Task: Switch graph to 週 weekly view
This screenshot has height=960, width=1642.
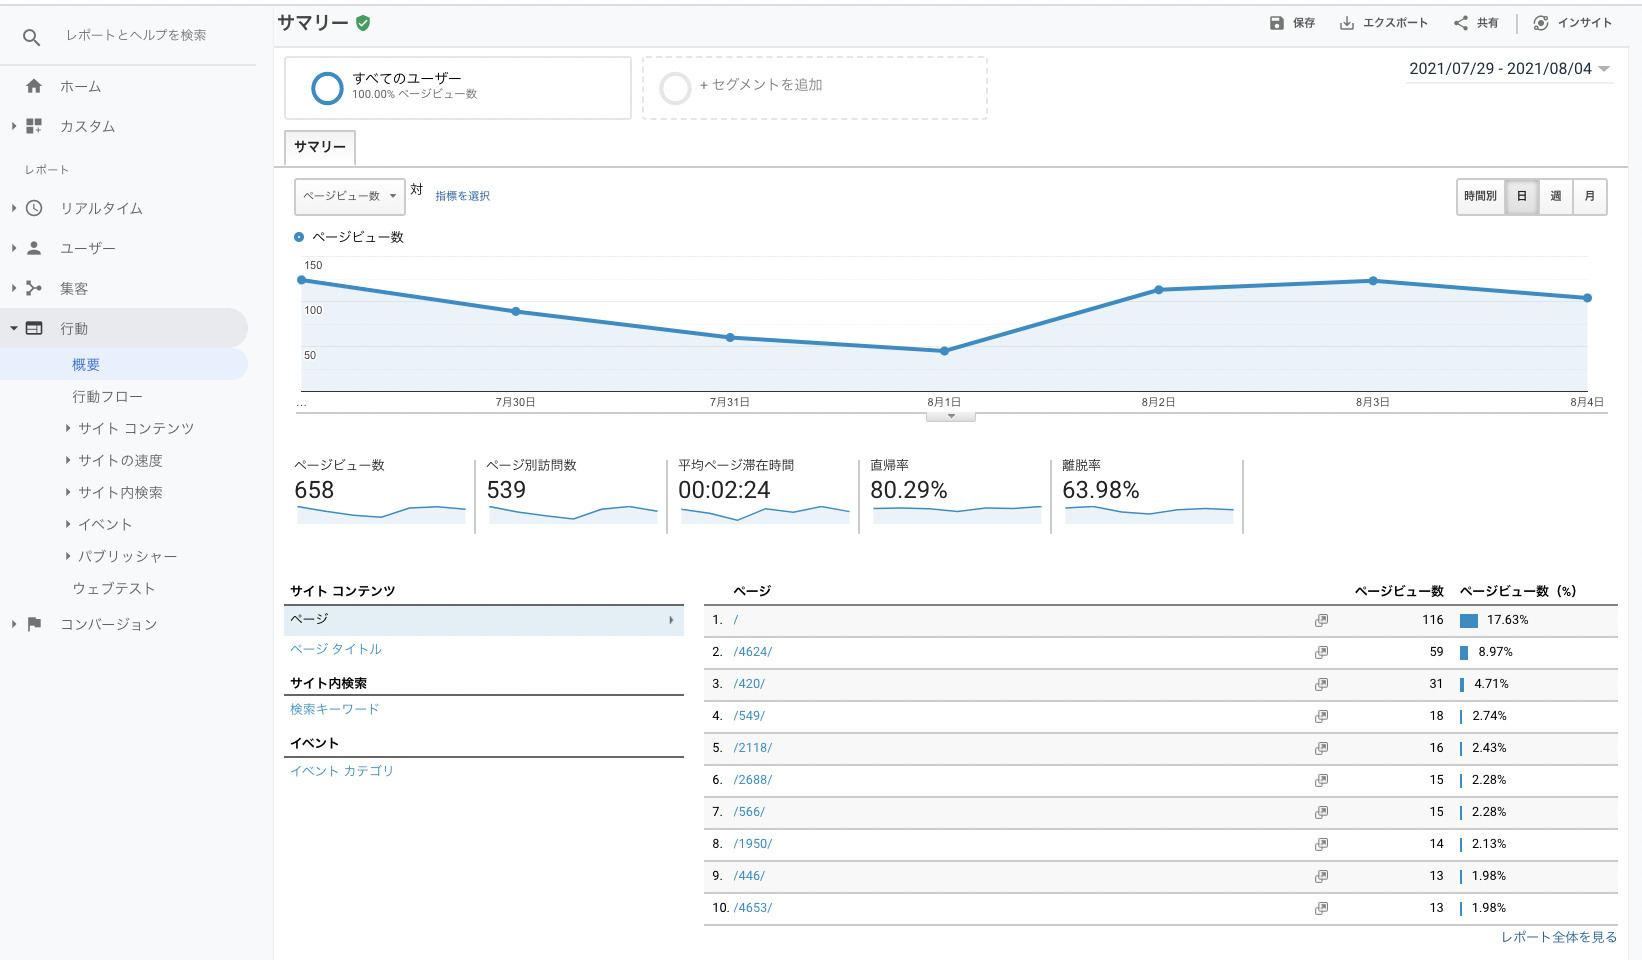Action: 1555,196
